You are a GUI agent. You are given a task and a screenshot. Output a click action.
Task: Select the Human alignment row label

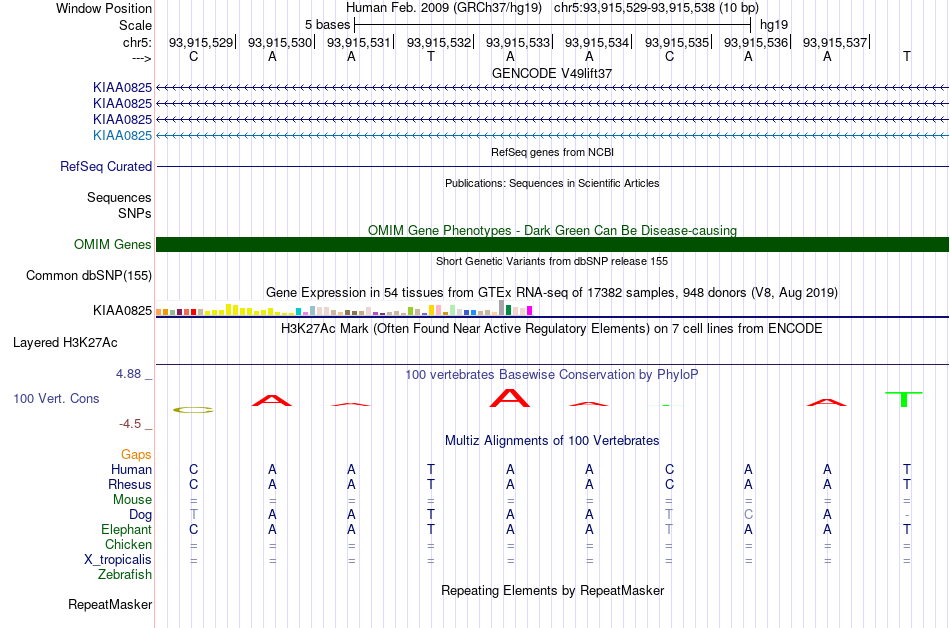click(x=131, y=469)
